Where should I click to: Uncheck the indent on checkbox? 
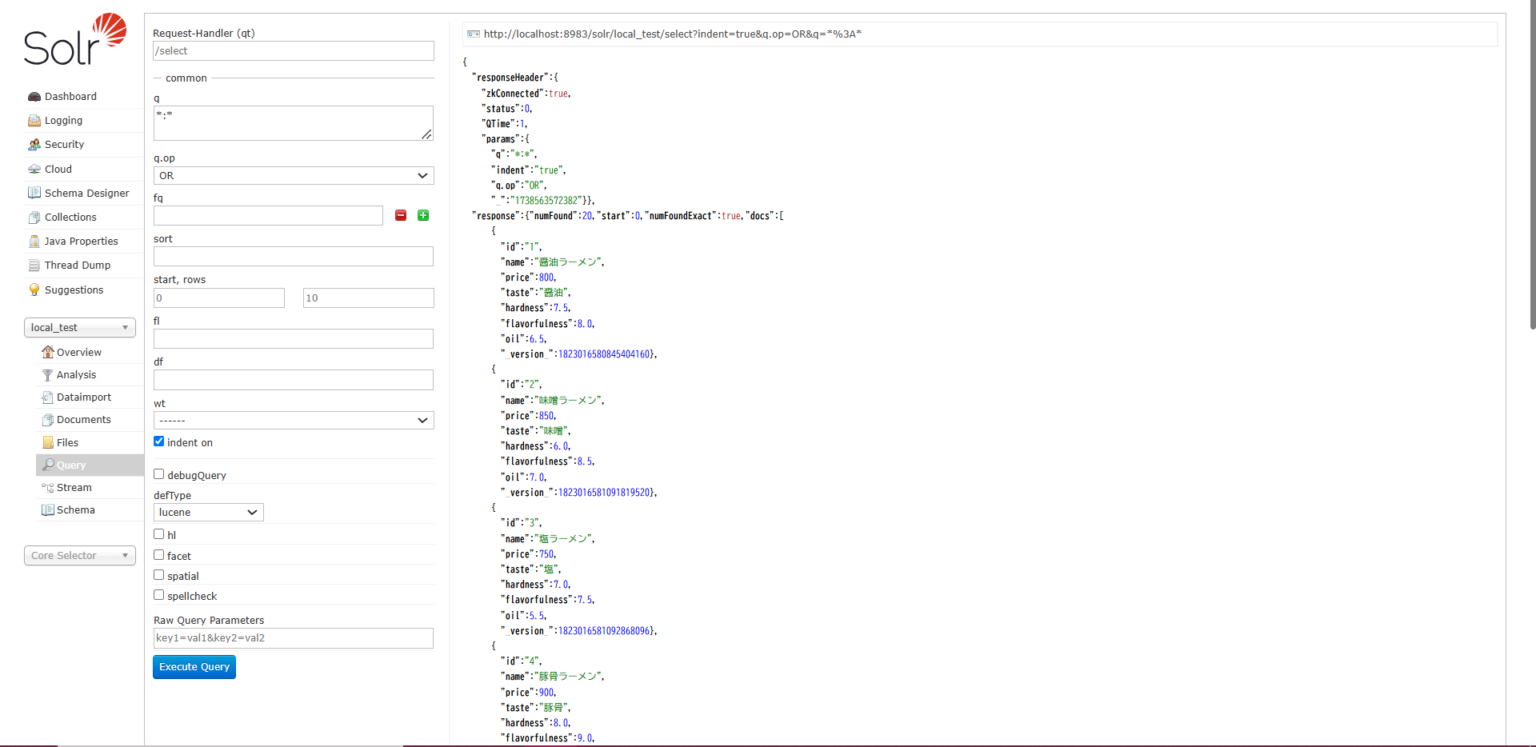tap(159, 441)
